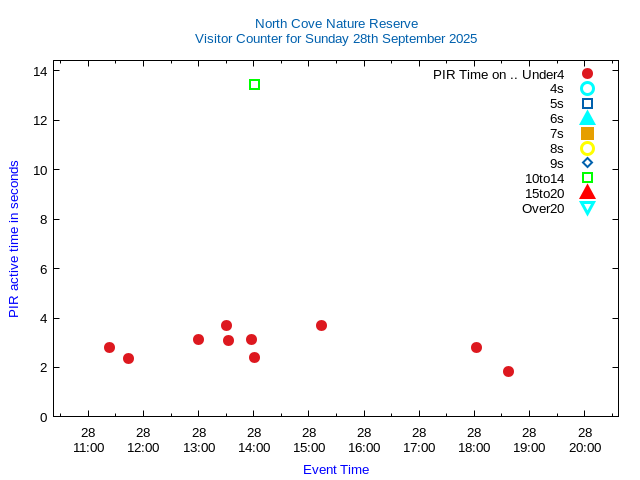Select the green 10to14 legend square

tap(587, 178)
